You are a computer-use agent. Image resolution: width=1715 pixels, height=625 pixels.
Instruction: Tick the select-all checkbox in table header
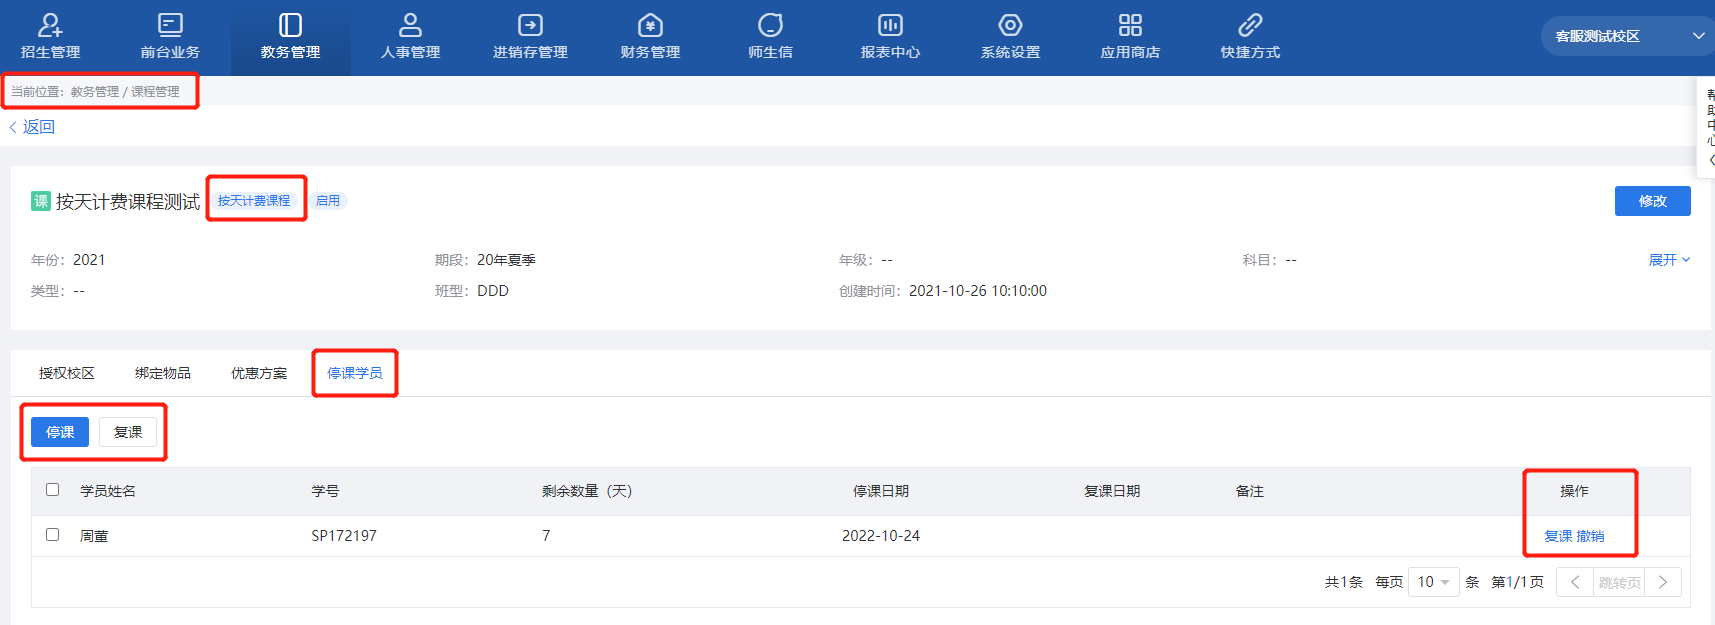point(53,490)
